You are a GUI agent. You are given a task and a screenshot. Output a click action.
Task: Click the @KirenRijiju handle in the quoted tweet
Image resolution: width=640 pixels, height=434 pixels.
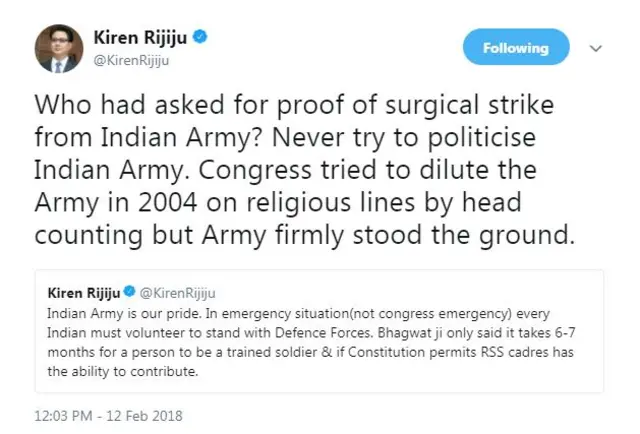coord(171,293)
